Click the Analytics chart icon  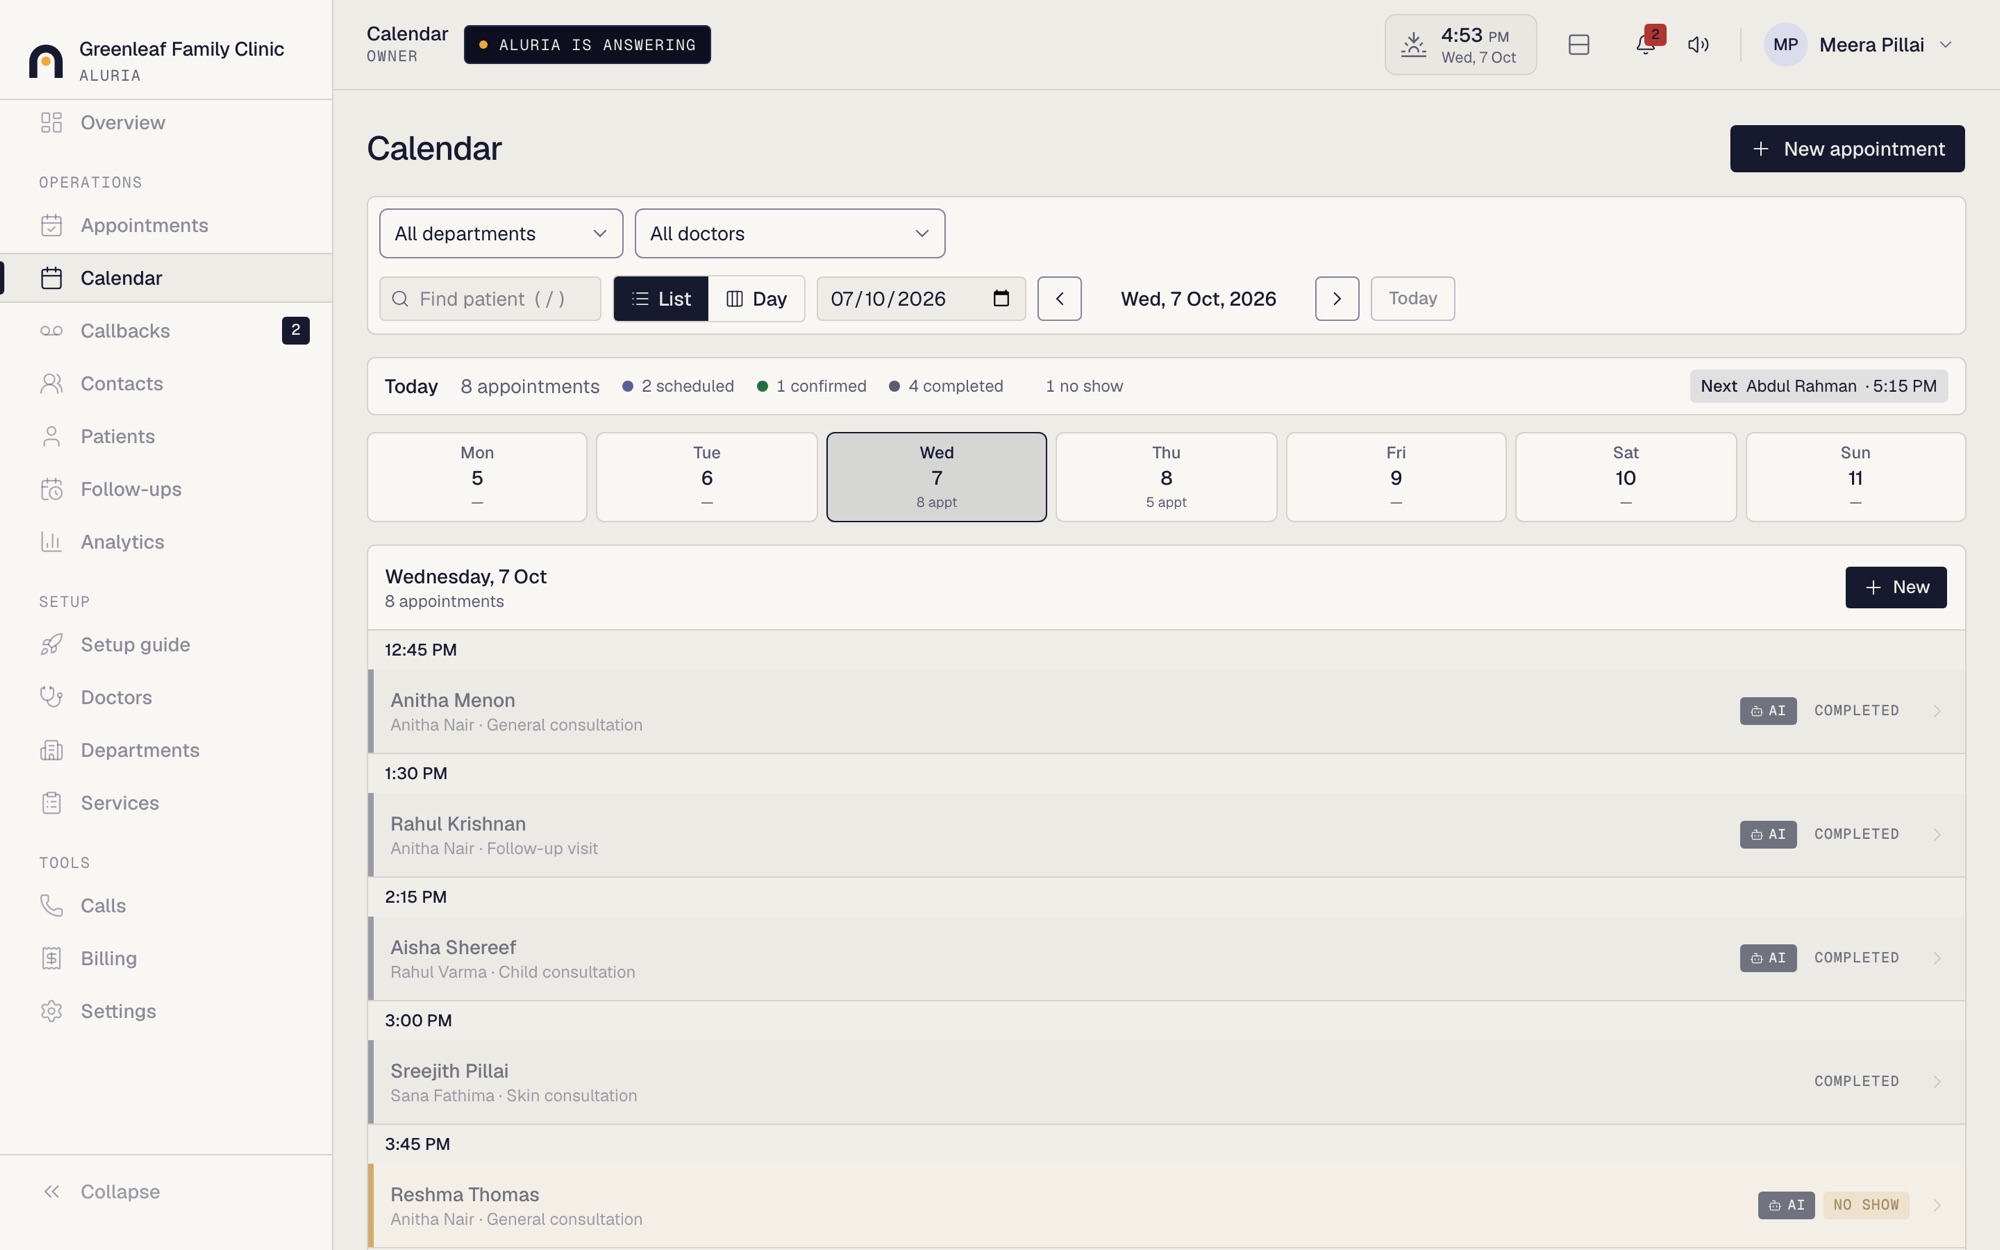point(51,542)
